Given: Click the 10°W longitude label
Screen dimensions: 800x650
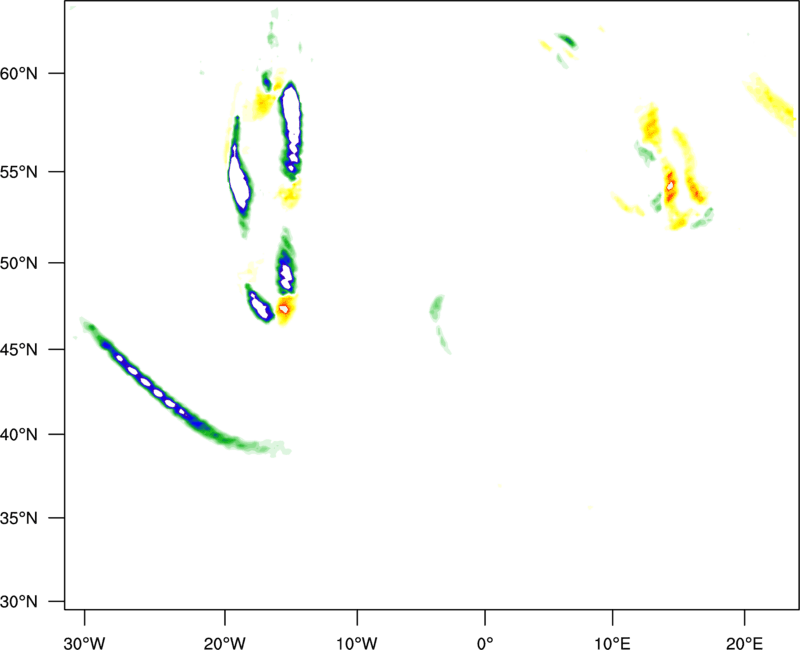Looking at the screenshot, I should [x=357, y=643].
